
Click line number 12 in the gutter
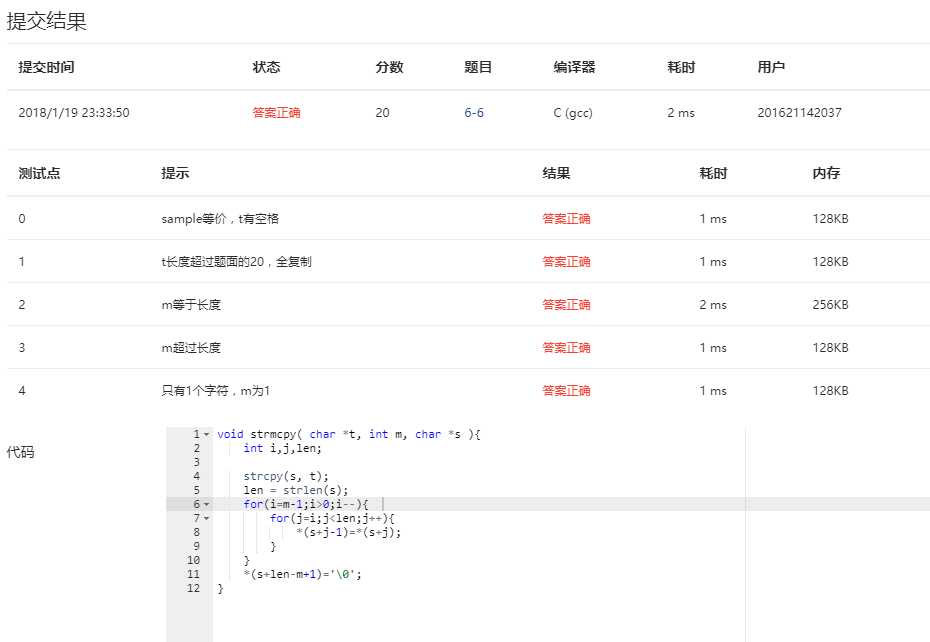point(193,589)
